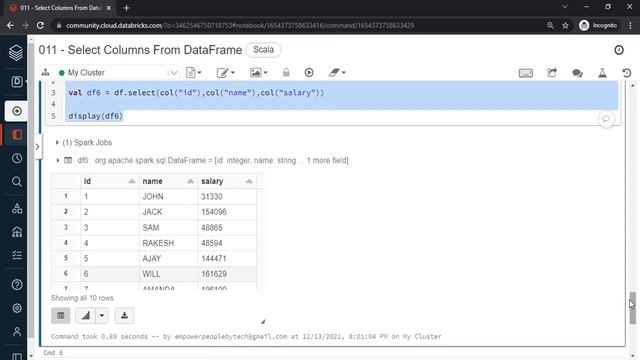Image resolution: width=640 pixels, height=360 pixels.
Task: Select the bar chart view button
Action: pos(85,316)
